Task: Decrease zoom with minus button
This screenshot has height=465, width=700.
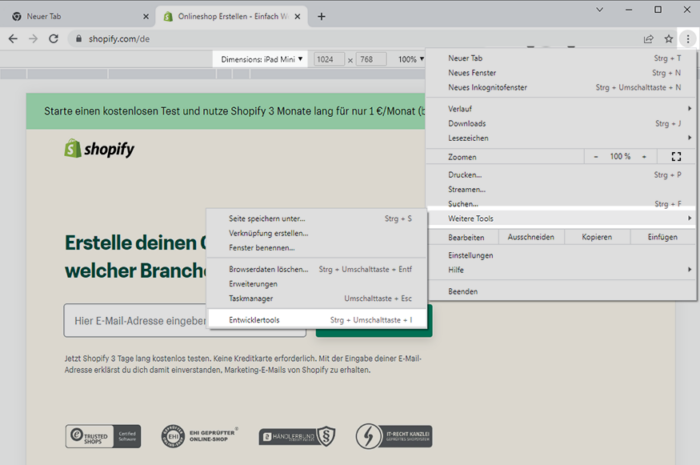Action: pyautogui.click(x=596, y=157)
